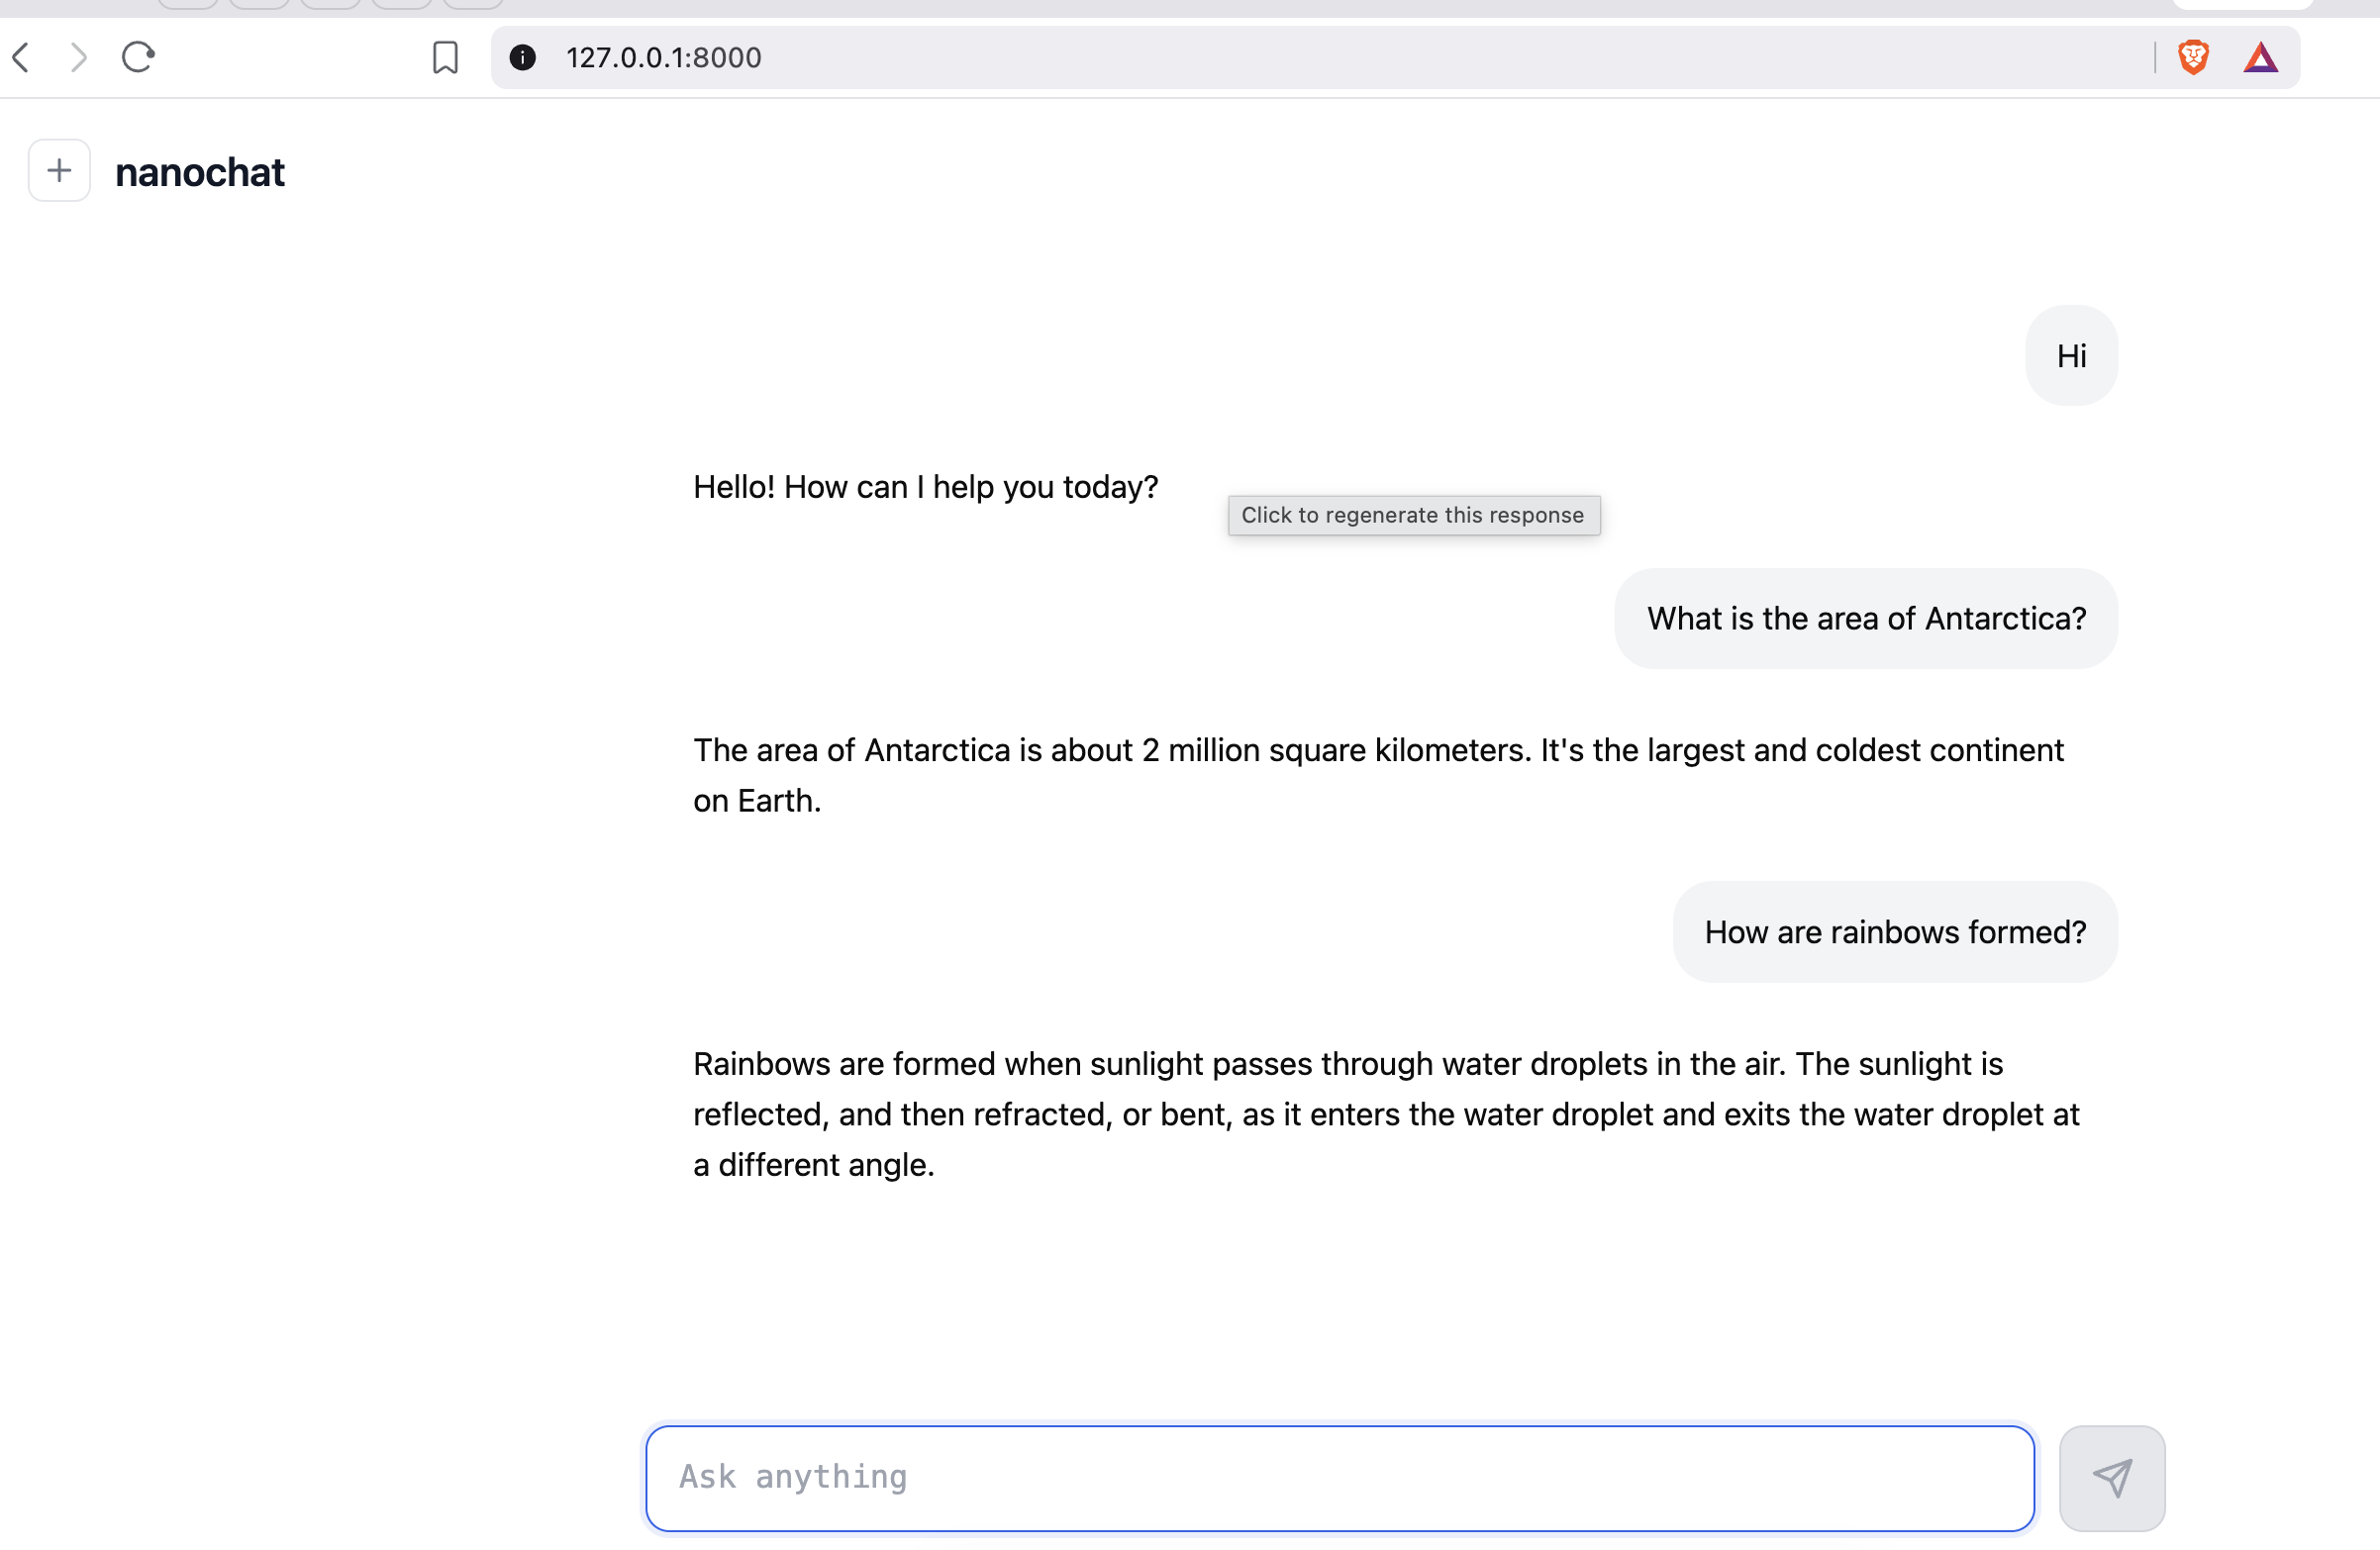Viewport: 2380px width, 1550px height.
Task: Click the rainbow explanation response text
Action: tap(1386, 1114)
